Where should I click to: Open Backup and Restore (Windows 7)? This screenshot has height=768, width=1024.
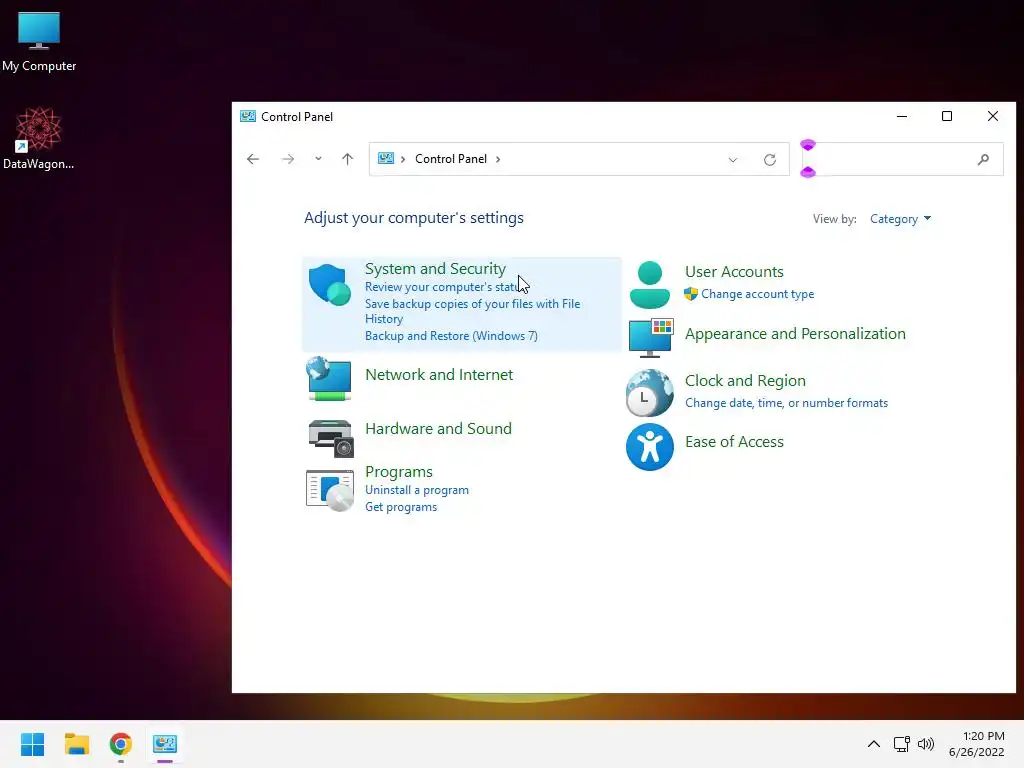[x=451, y=336]
